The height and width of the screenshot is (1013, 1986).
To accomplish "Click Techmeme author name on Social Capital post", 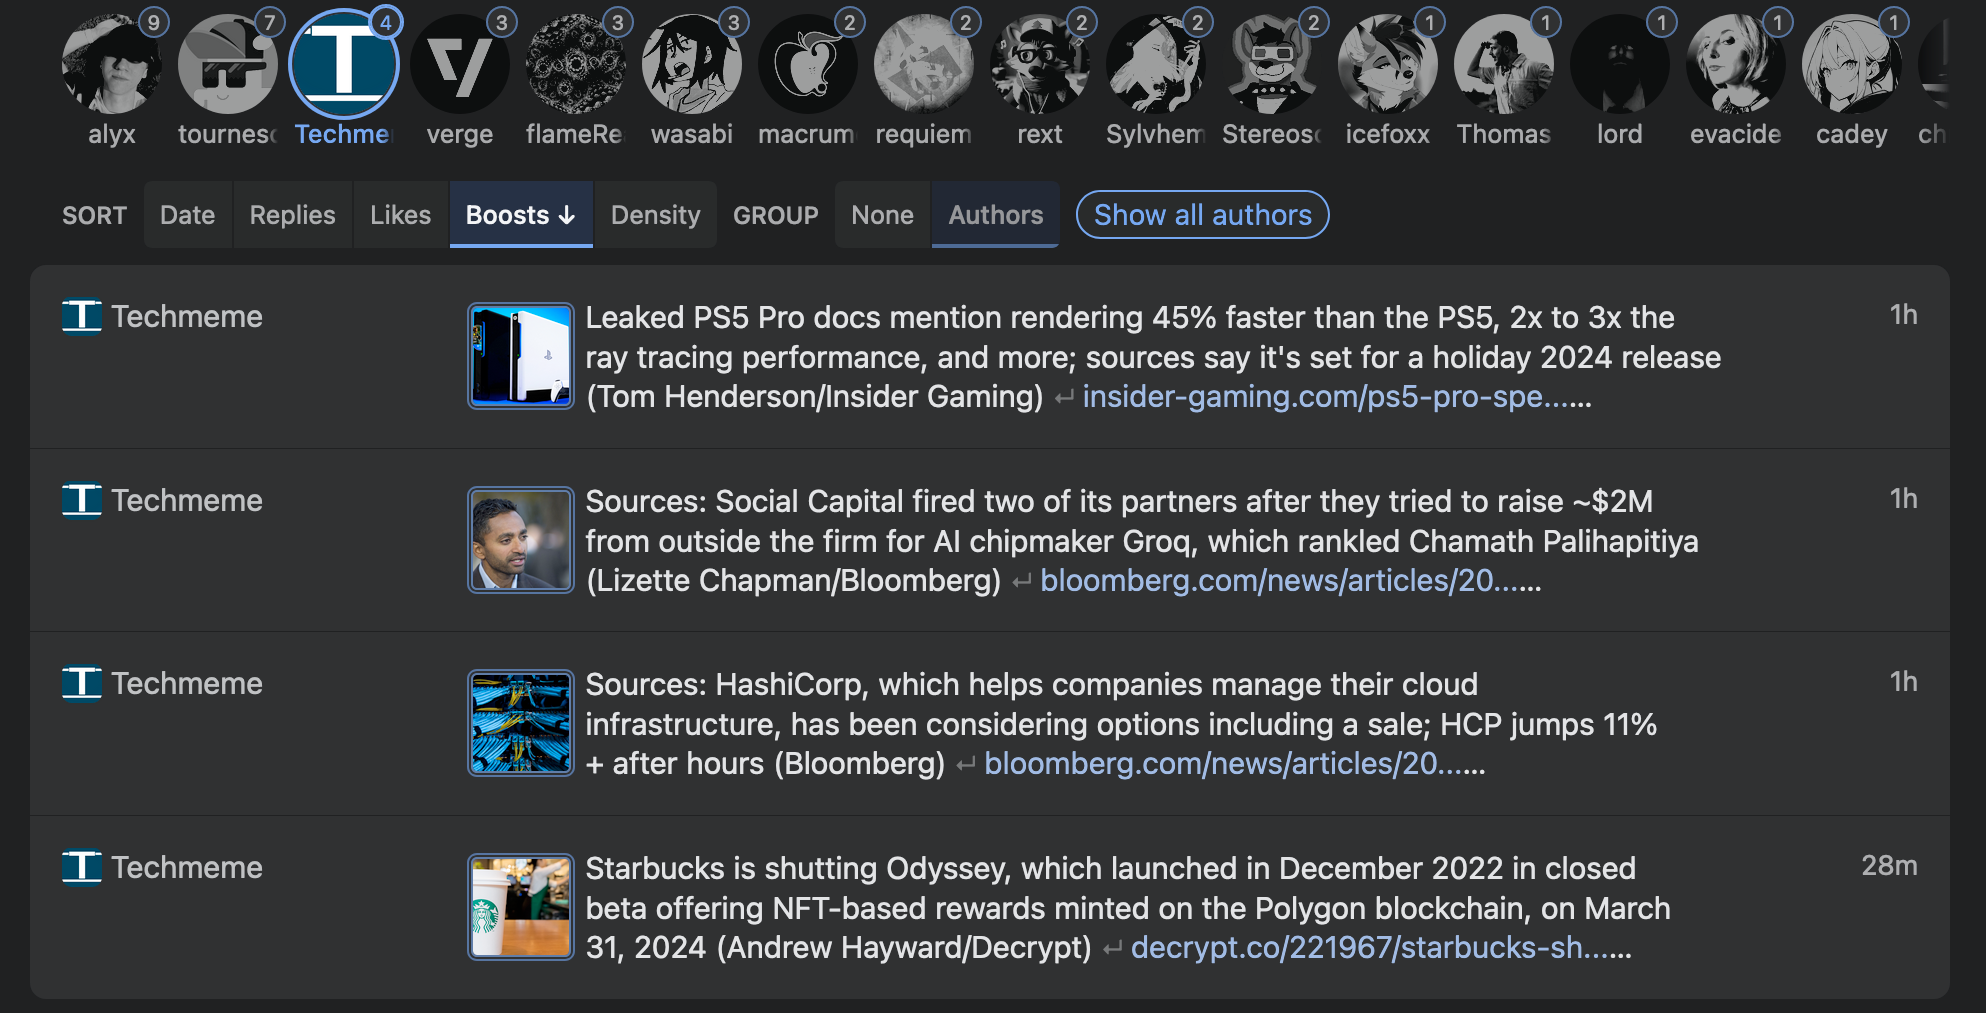I will (187, 500).
